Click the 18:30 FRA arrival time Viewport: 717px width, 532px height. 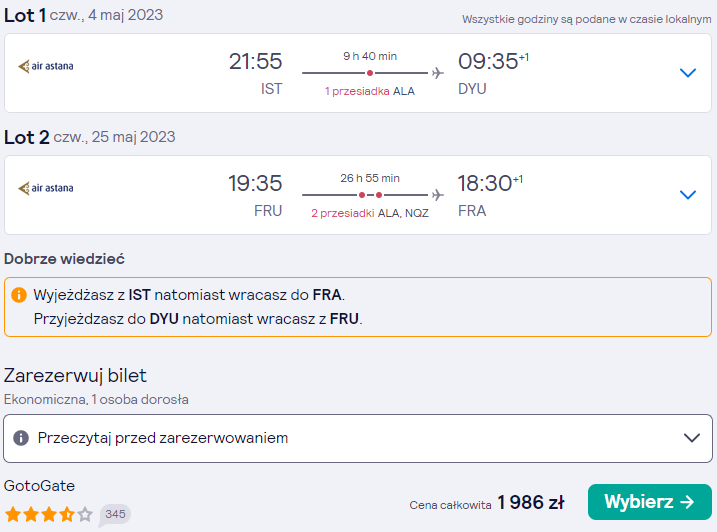[x=485, y=183]
